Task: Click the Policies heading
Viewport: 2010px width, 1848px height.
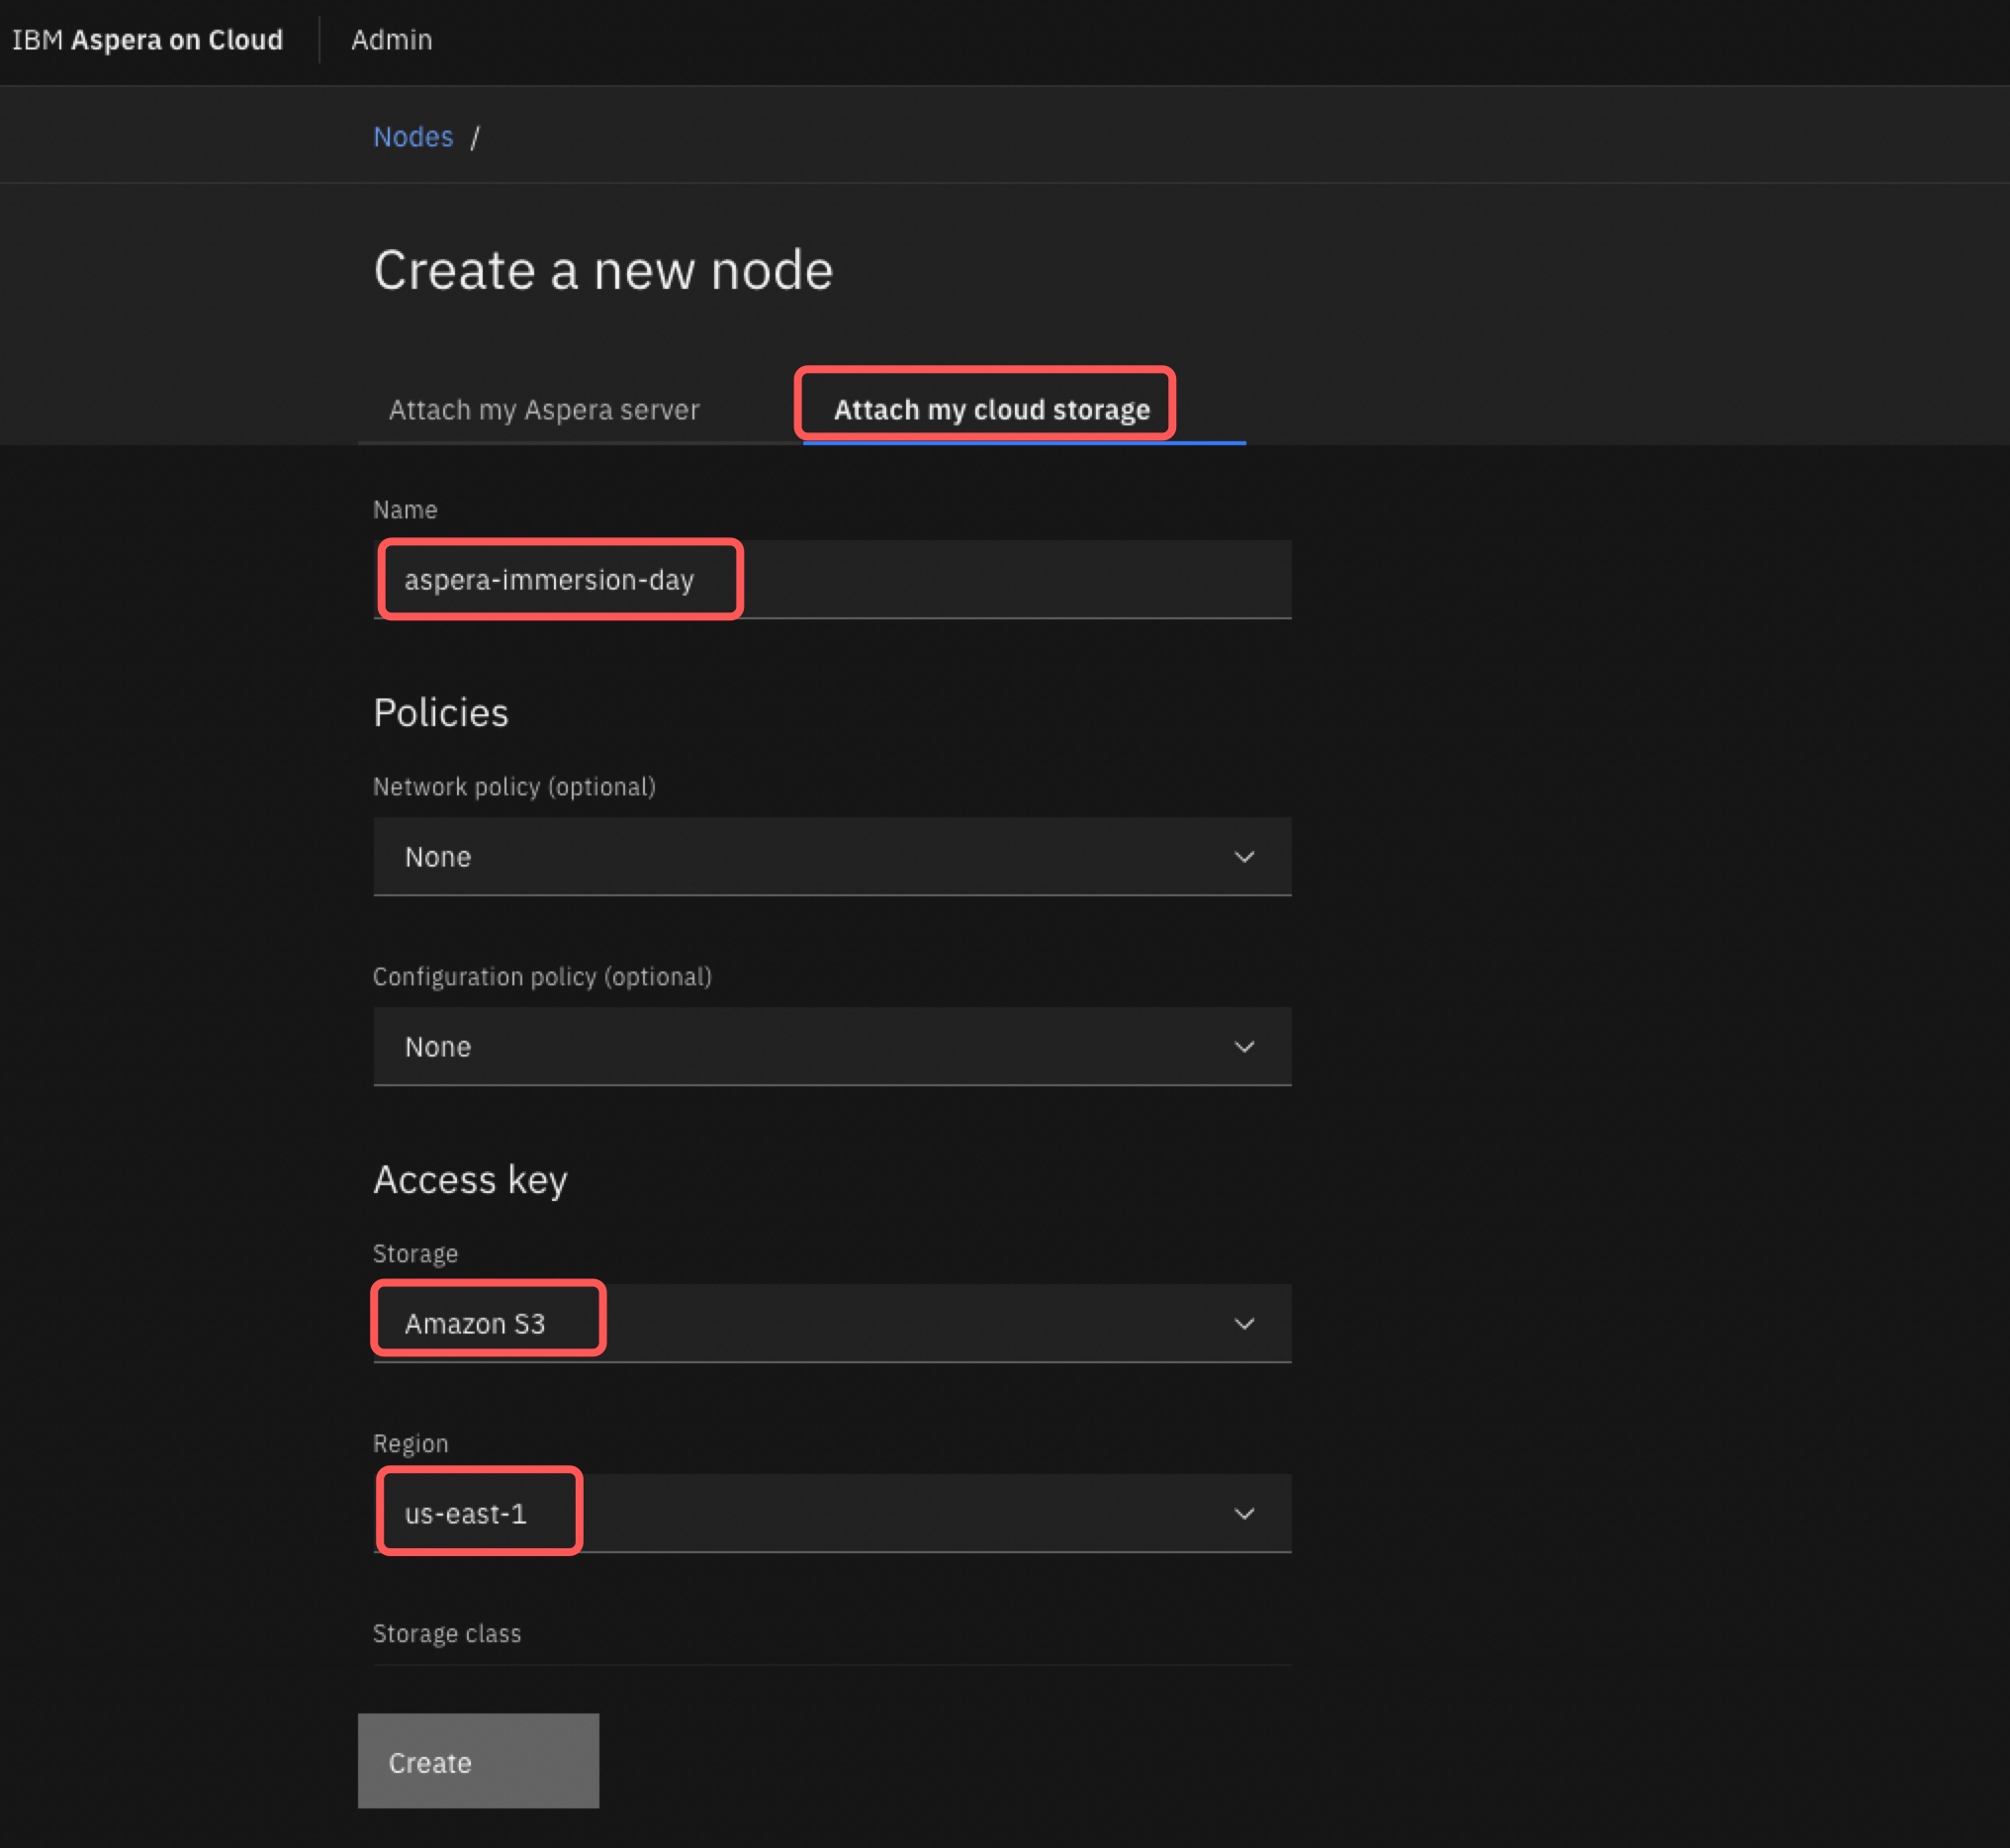Action: (441, 713)
